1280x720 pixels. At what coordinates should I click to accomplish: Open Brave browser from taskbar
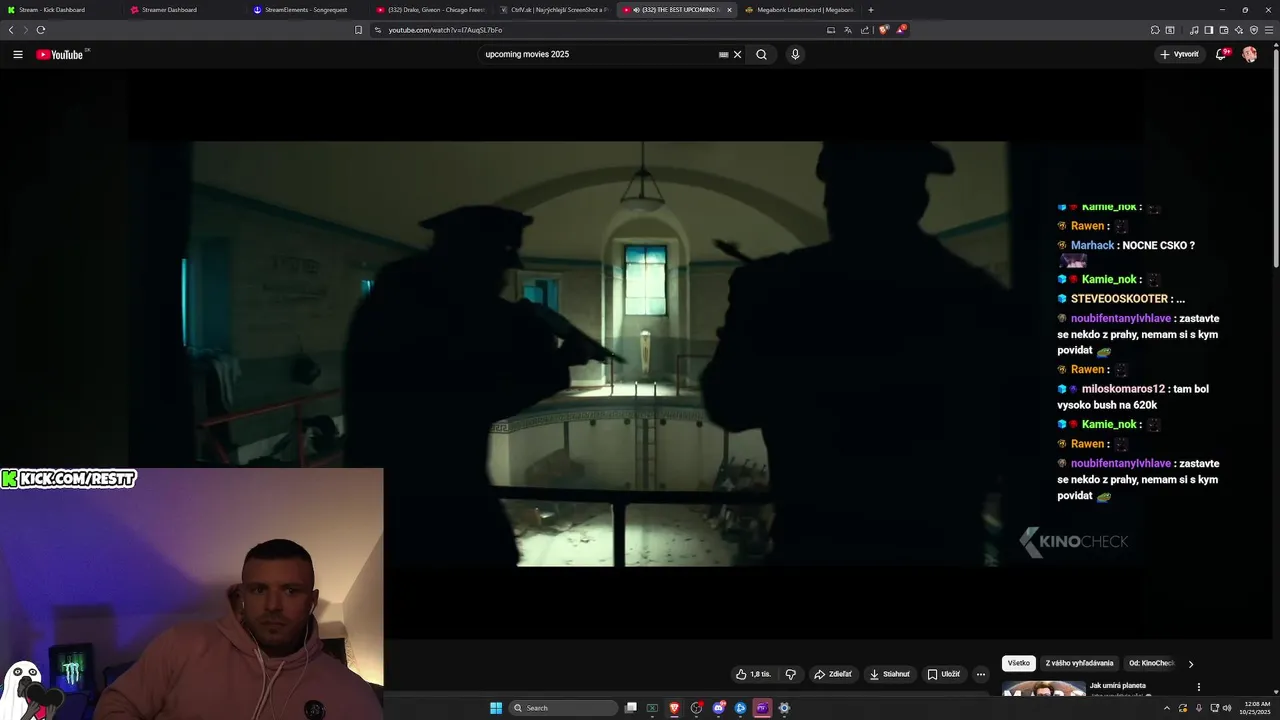(x=674, y=708)
